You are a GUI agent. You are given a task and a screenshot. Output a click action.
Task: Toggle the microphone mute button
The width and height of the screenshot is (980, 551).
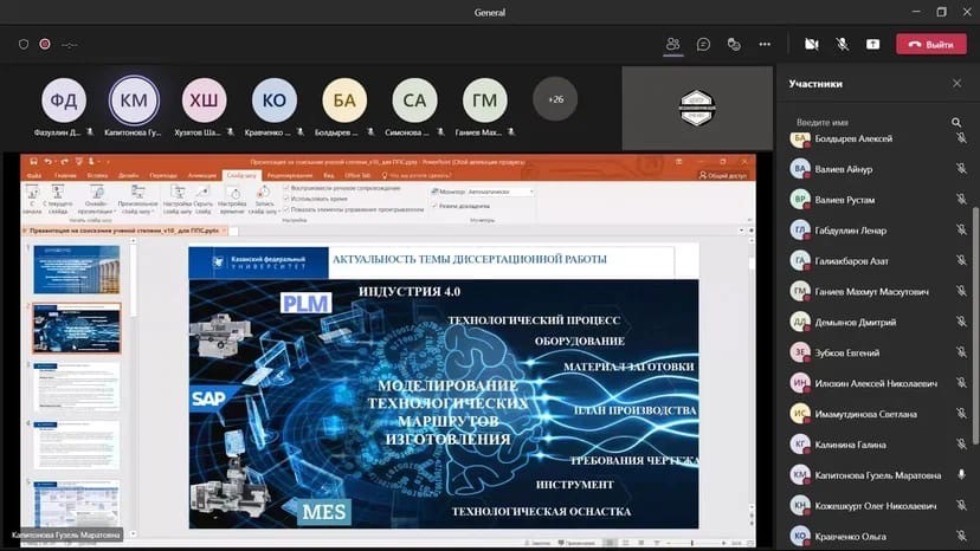coord(842,44)
